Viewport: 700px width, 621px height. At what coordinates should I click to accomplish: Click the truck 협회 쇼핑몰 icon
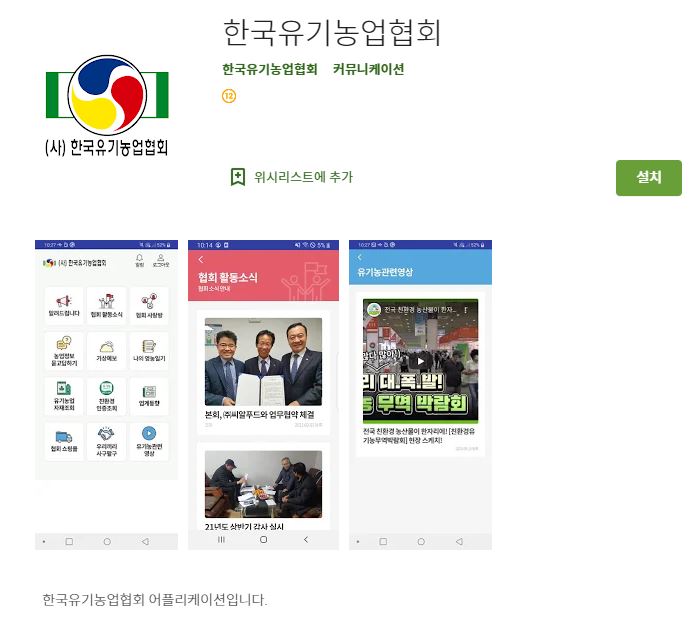coord(64,437)
